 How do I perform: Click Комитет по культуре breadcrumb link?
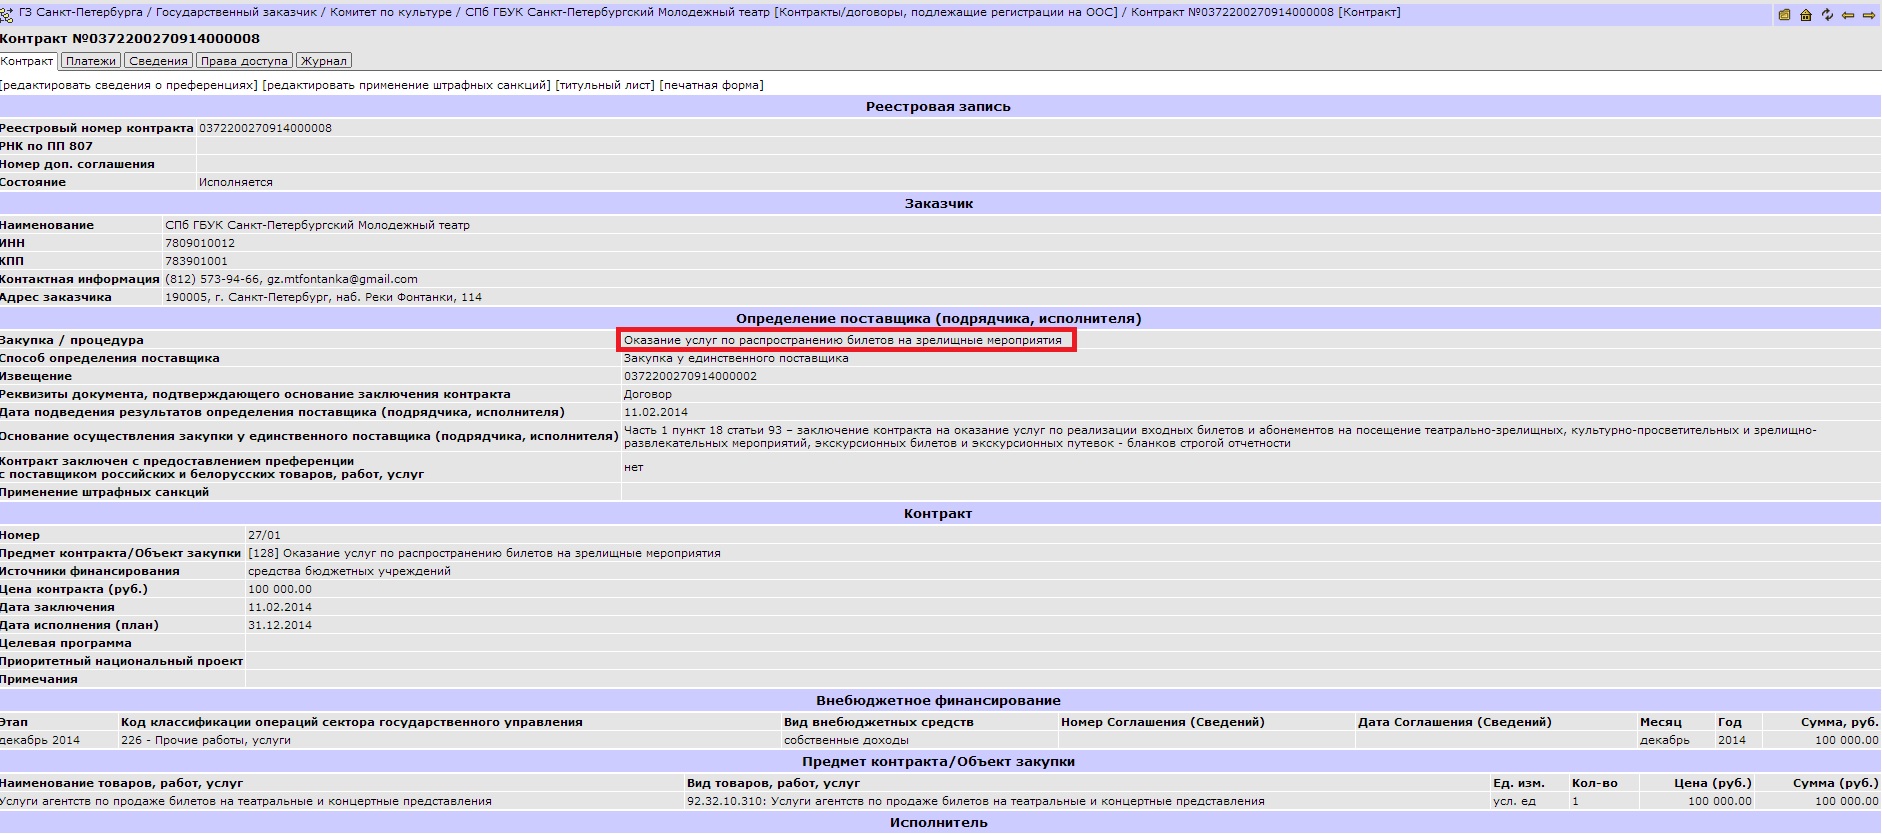pyautogui.click(x=391, y=12)
